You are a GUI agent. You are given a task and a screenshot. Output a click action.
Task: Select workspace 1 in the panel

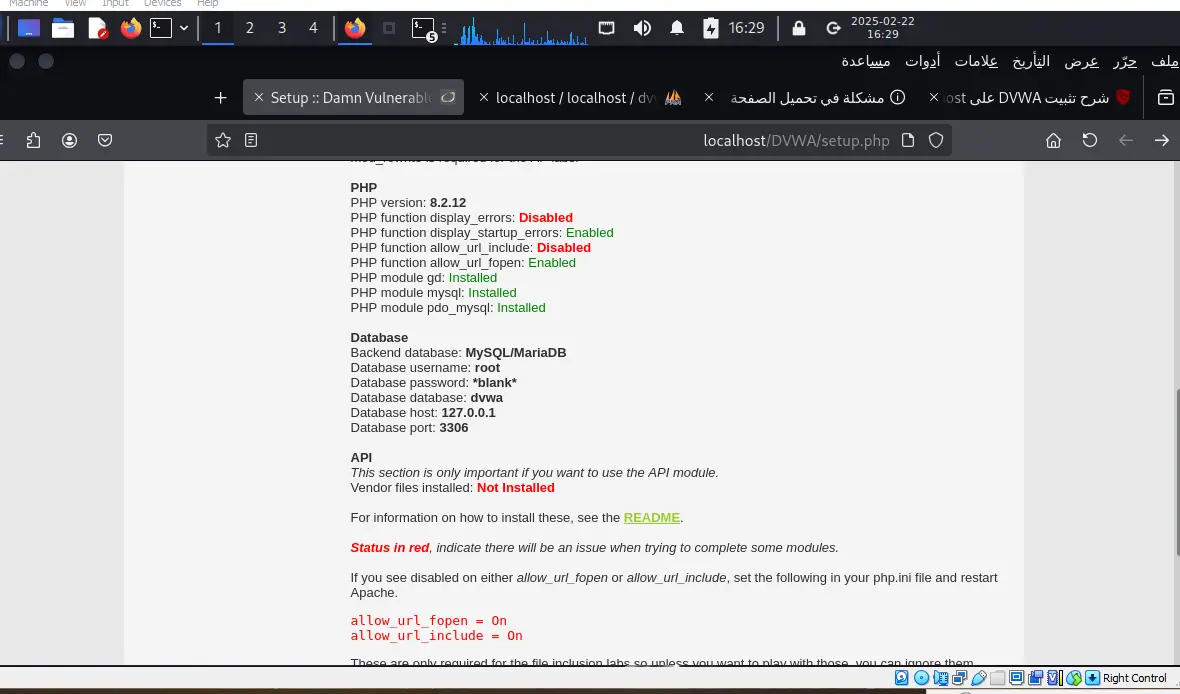(x=217, y=29)
